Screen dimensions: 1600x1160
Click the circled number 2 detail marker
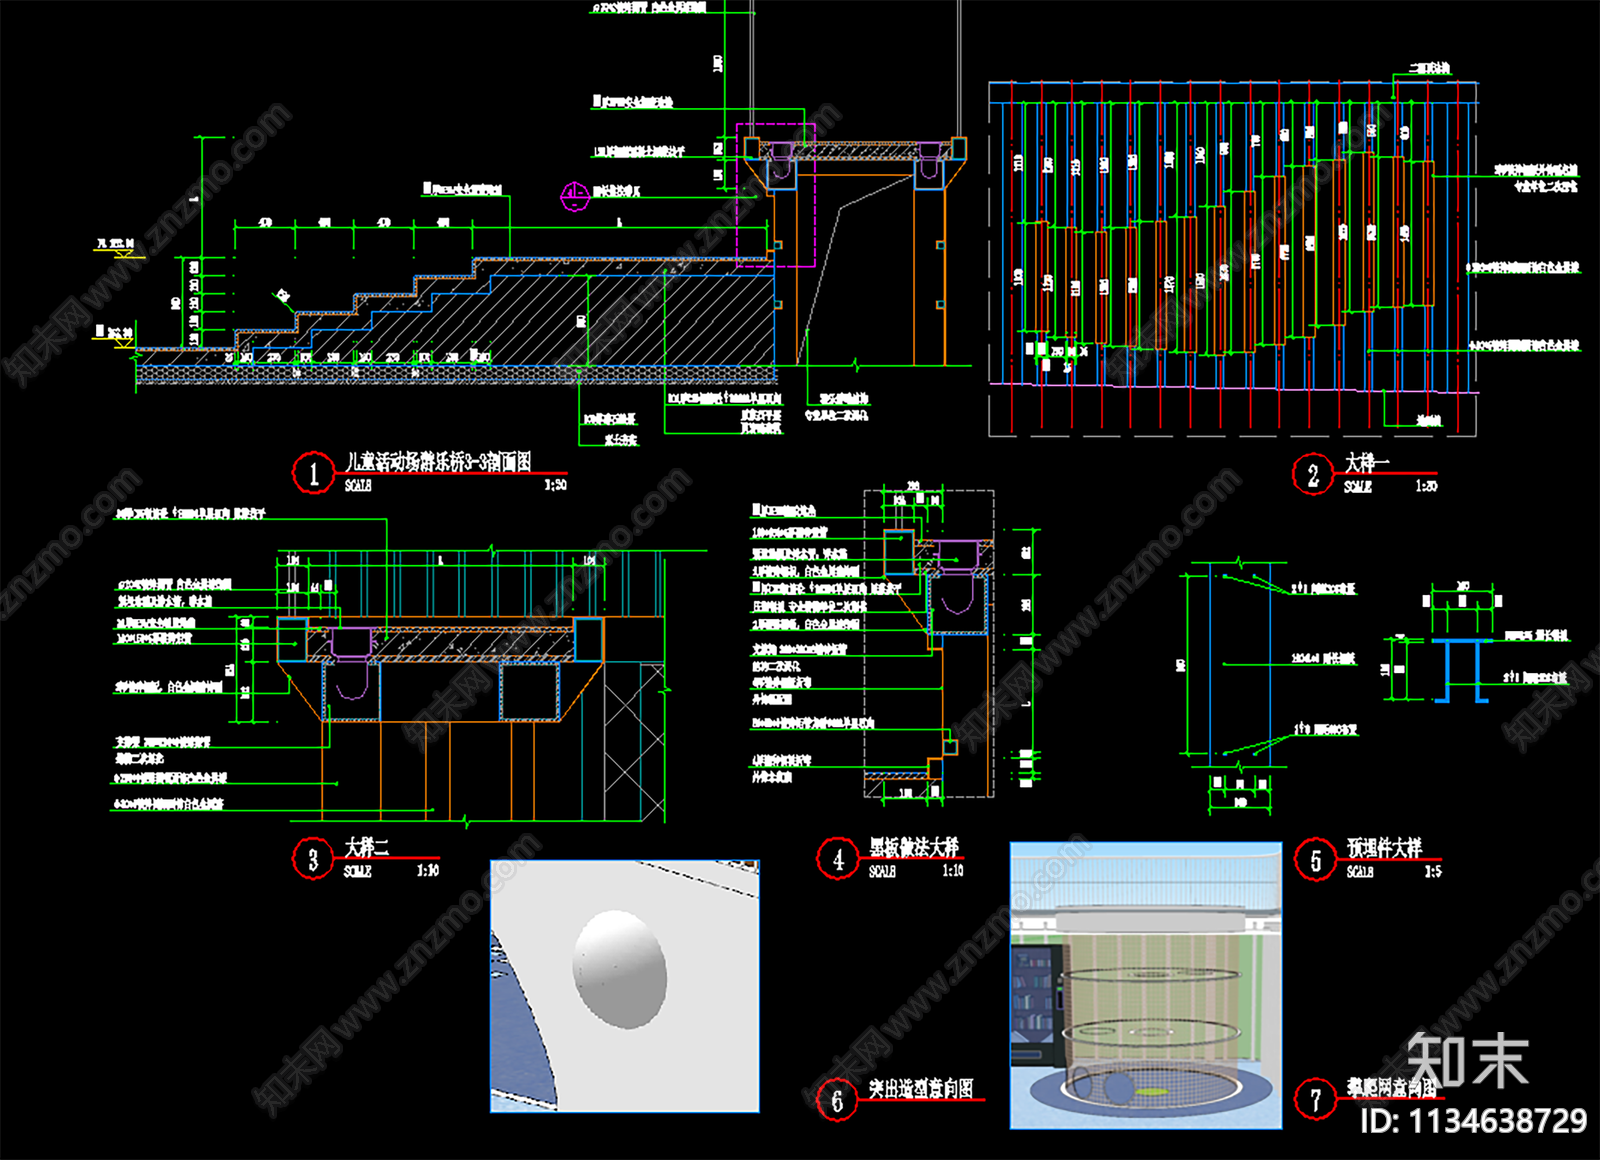1312,474
